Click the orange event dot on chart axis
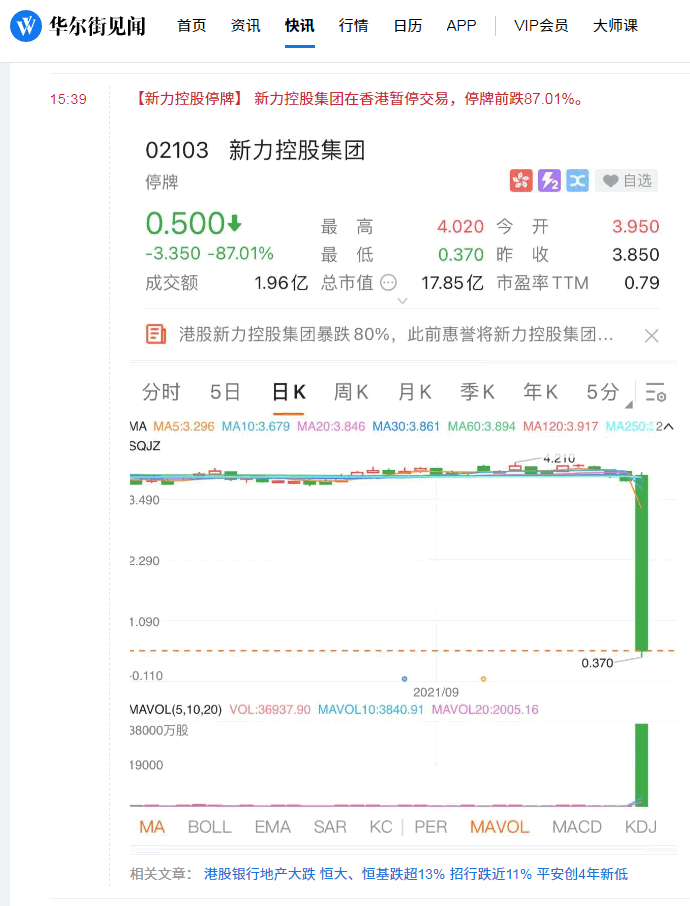The width and height of the screenshot is (690, 906). click(x=484, y=679)
